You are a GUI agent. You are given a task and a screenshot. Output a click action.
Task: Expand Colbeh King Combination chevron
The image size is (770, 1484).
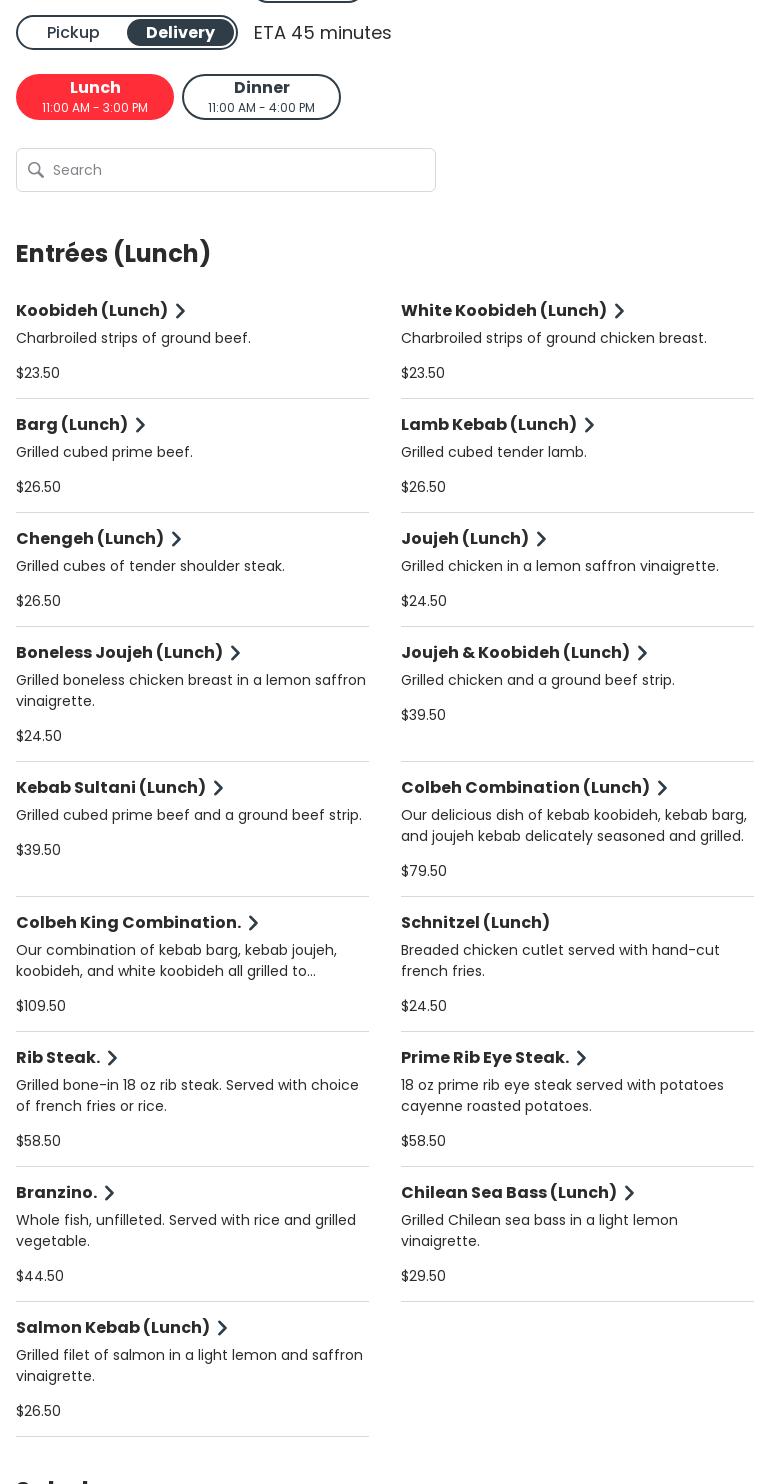pyautogui.click(x=253, y=923)
